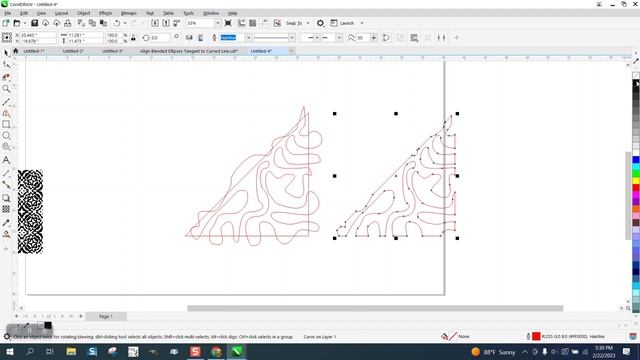Select the Pick tool in the toolbox
640x360 pixels.
[x=7, y=53]
